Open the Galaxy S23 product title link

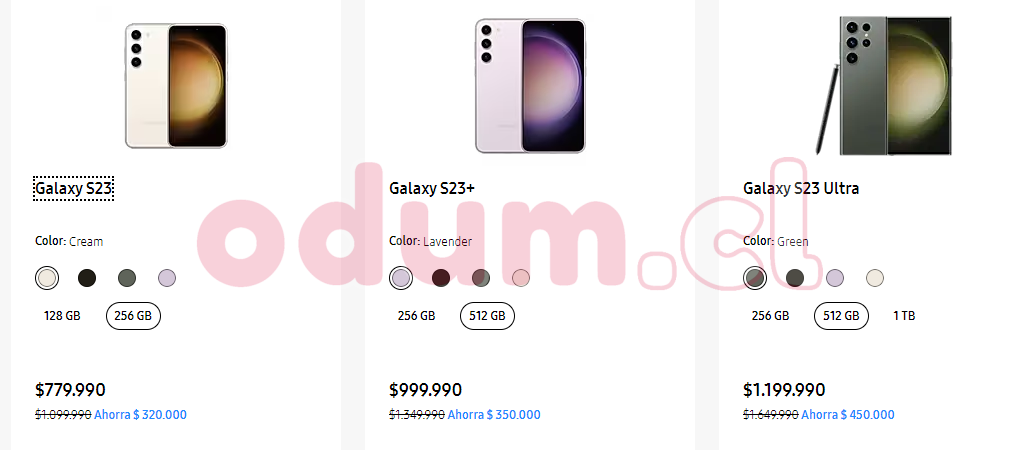[74, 188]
